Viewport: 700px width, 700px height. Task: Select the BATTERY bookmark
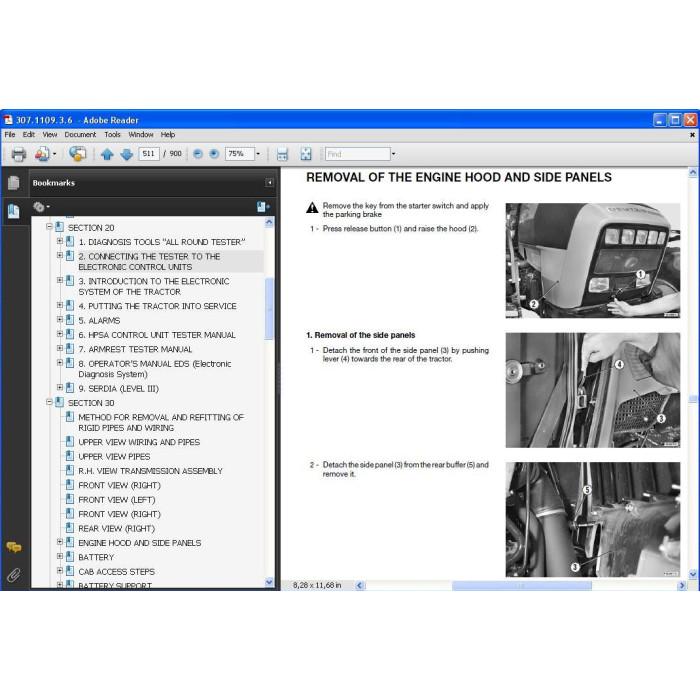pyautogui.click(x=96, y=557)
